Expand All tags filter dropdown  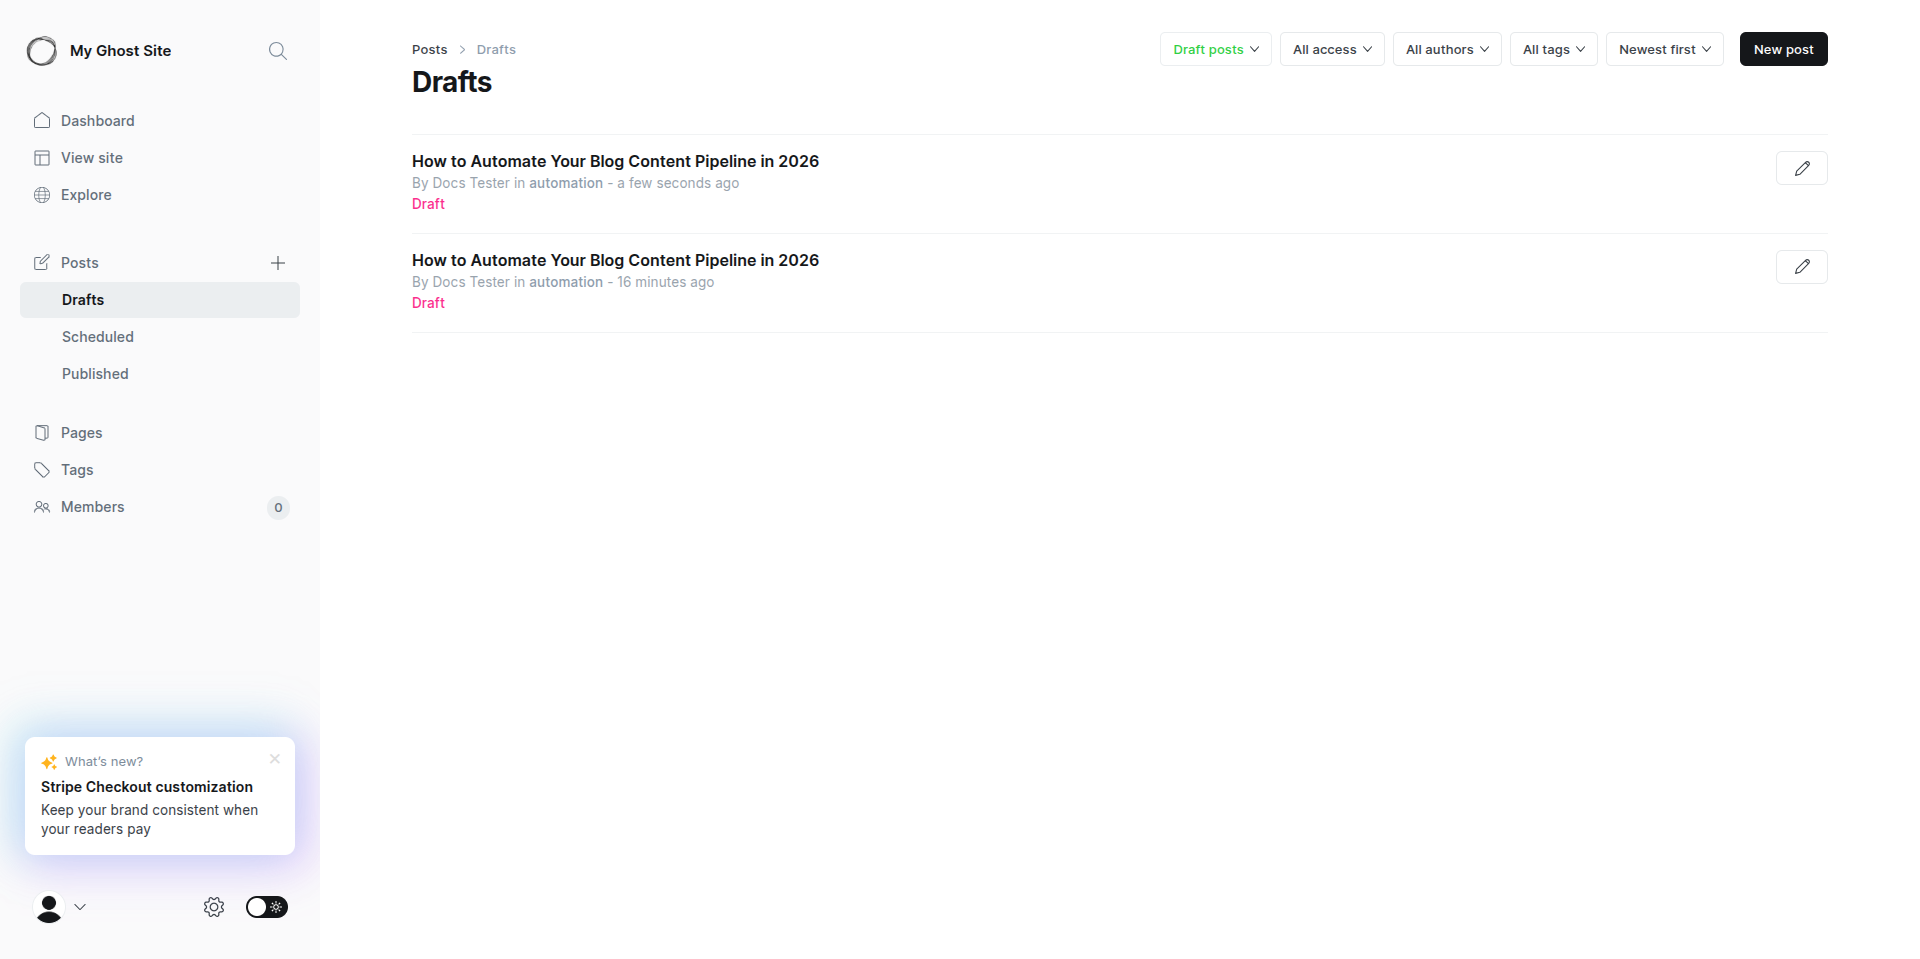[x=1554, y=49]
